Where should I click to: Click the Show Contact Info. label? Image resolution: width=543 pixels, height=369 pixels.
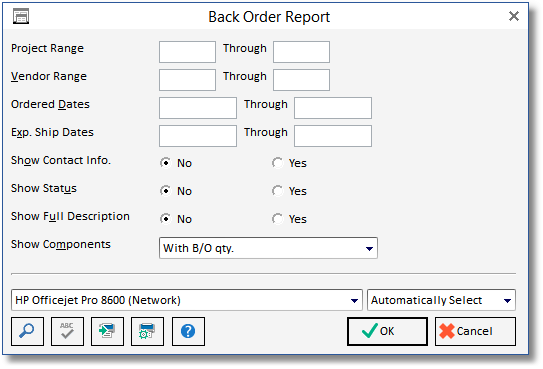[61, 160]
